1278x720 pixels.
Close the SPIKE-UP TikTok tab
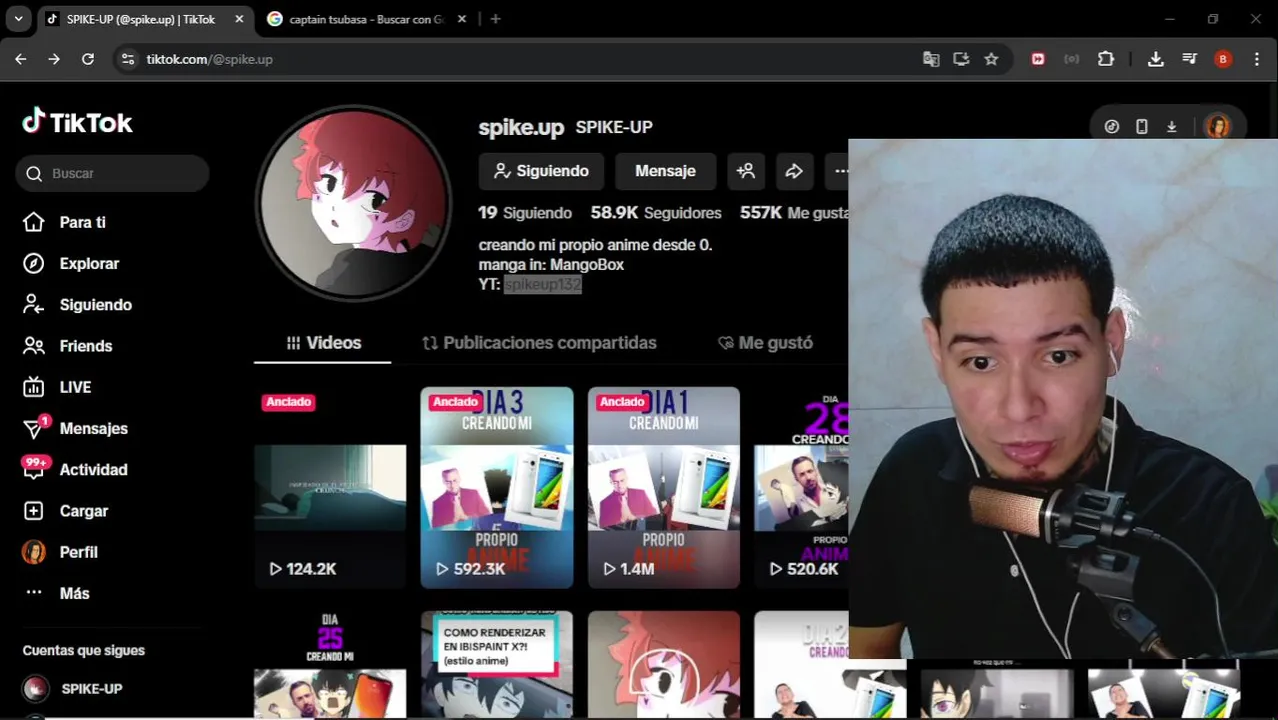[x=239, y=19]
